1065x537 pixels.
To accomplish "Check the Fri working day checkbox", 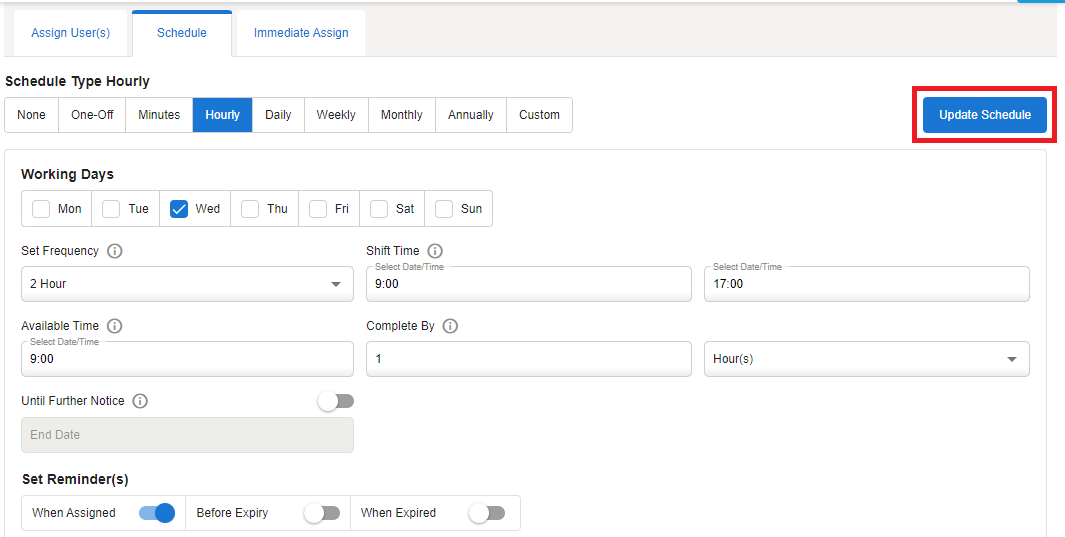I will [318, 209].
